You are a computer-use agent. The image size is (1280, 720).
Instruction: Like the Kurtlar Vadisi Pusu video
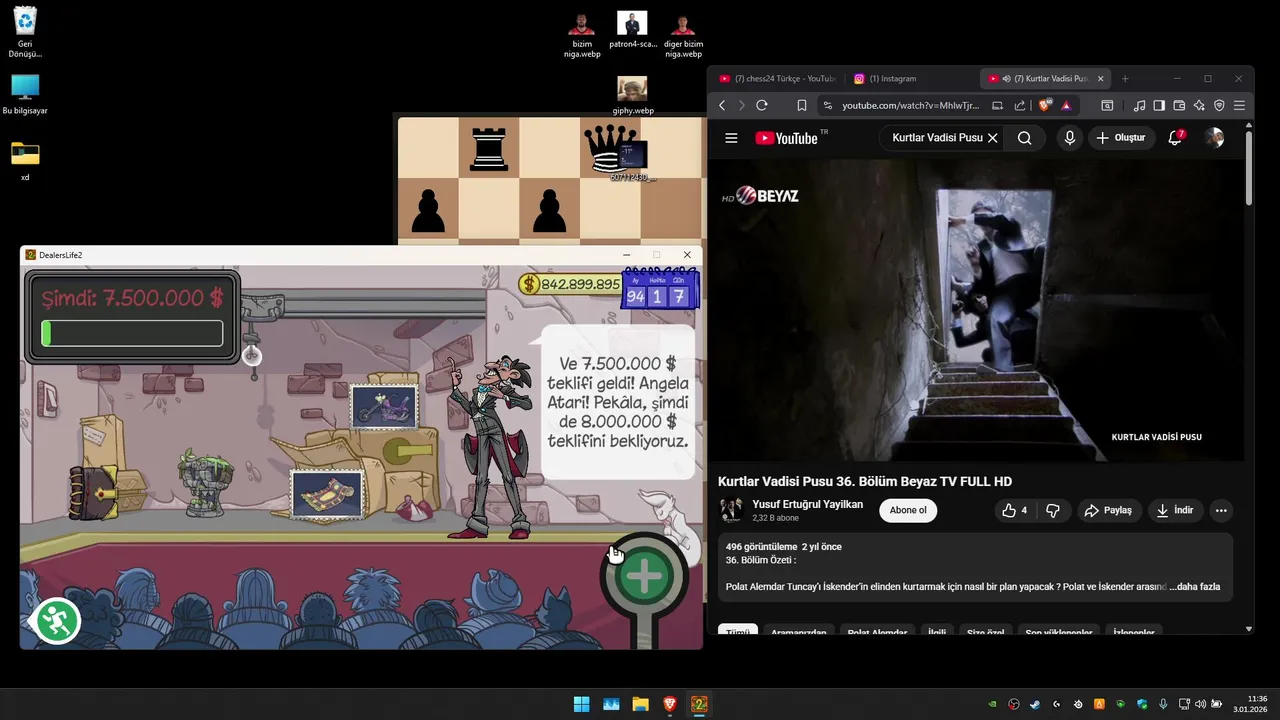point(1017,510)
